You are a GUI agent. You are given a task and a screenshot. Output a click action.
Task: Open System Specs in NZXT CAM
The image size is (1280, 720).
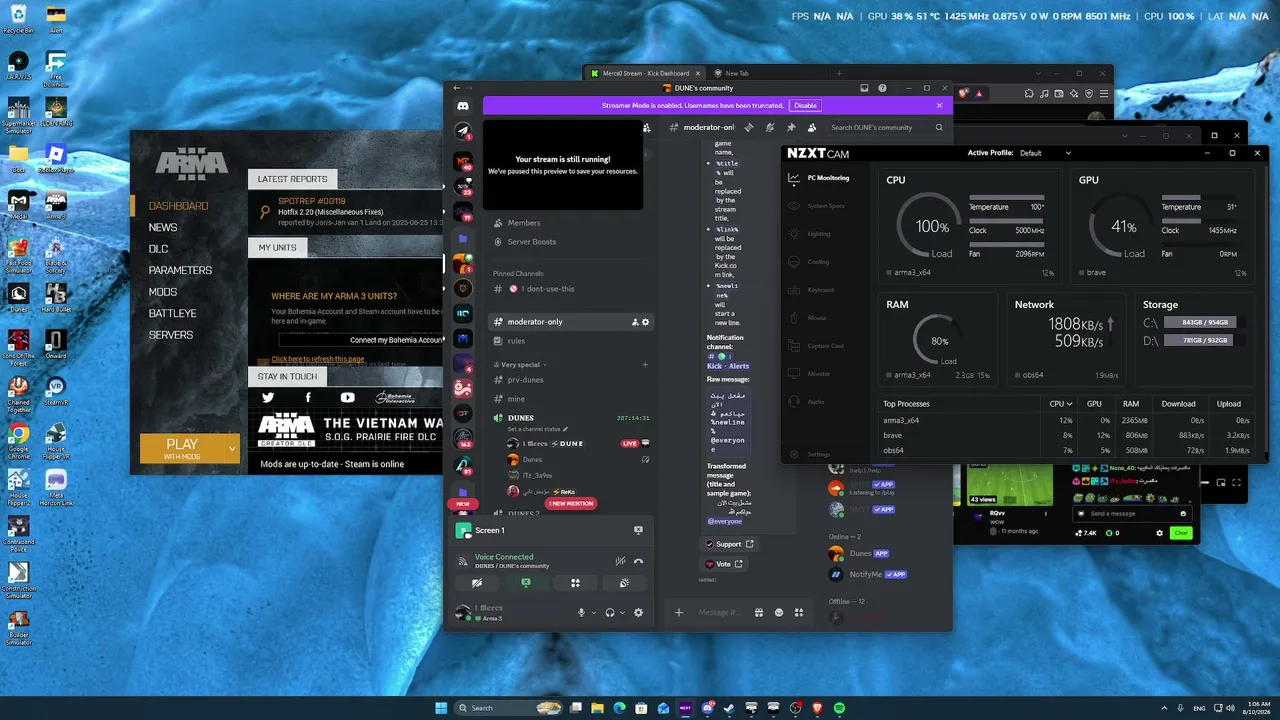coord(816,206)
